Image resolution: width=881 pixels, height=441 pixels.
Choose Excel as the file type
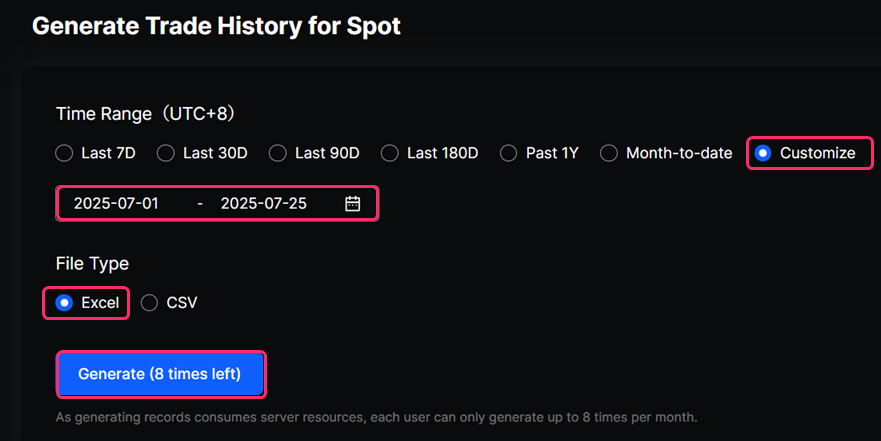pyautogui.click(x=87, y=303)
